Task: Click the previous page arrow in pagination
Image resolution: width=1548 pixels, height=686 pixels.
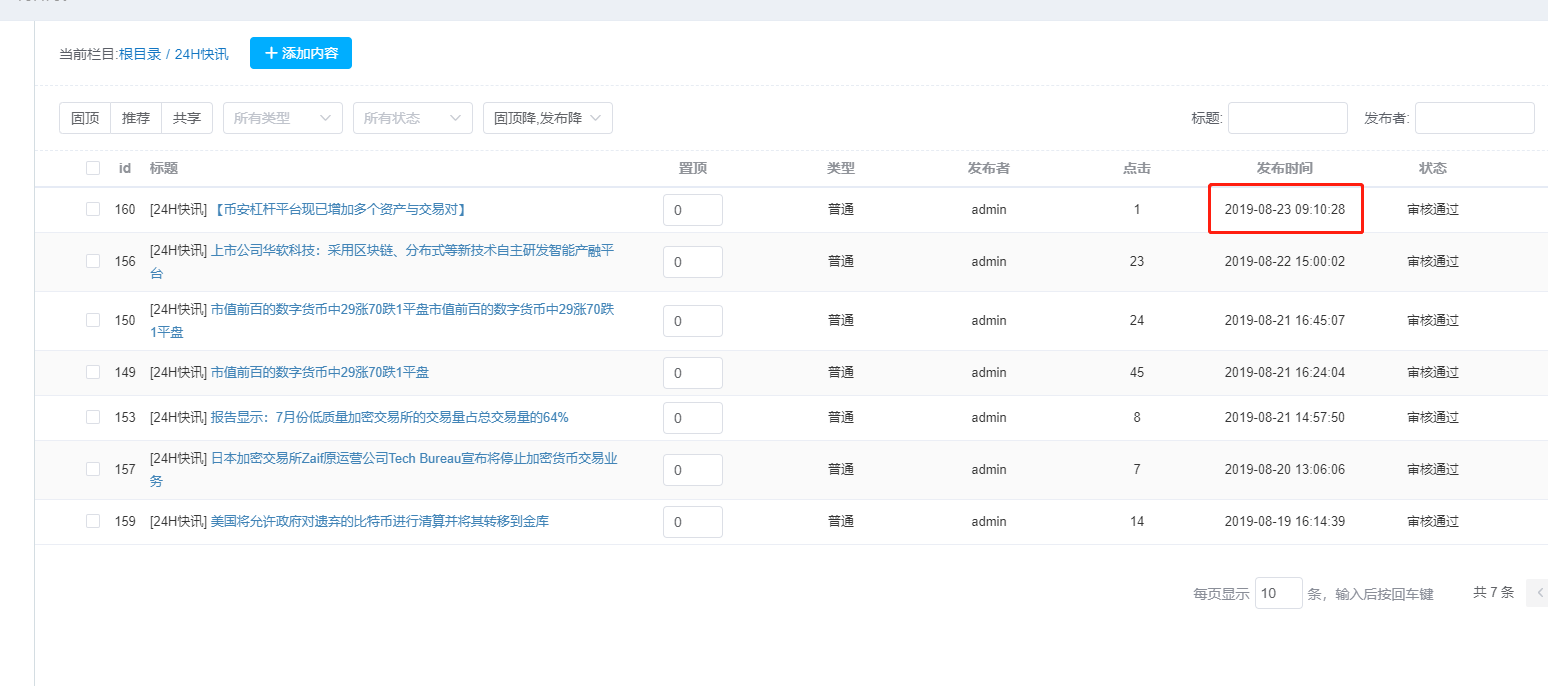Action: (1538, 593)
